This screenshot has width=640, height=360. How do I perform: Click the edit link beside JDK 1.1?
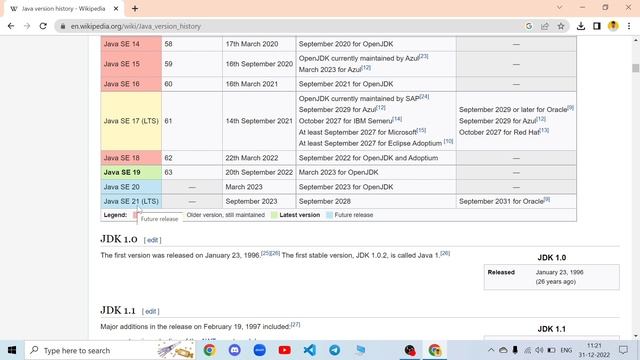(151, 311)
